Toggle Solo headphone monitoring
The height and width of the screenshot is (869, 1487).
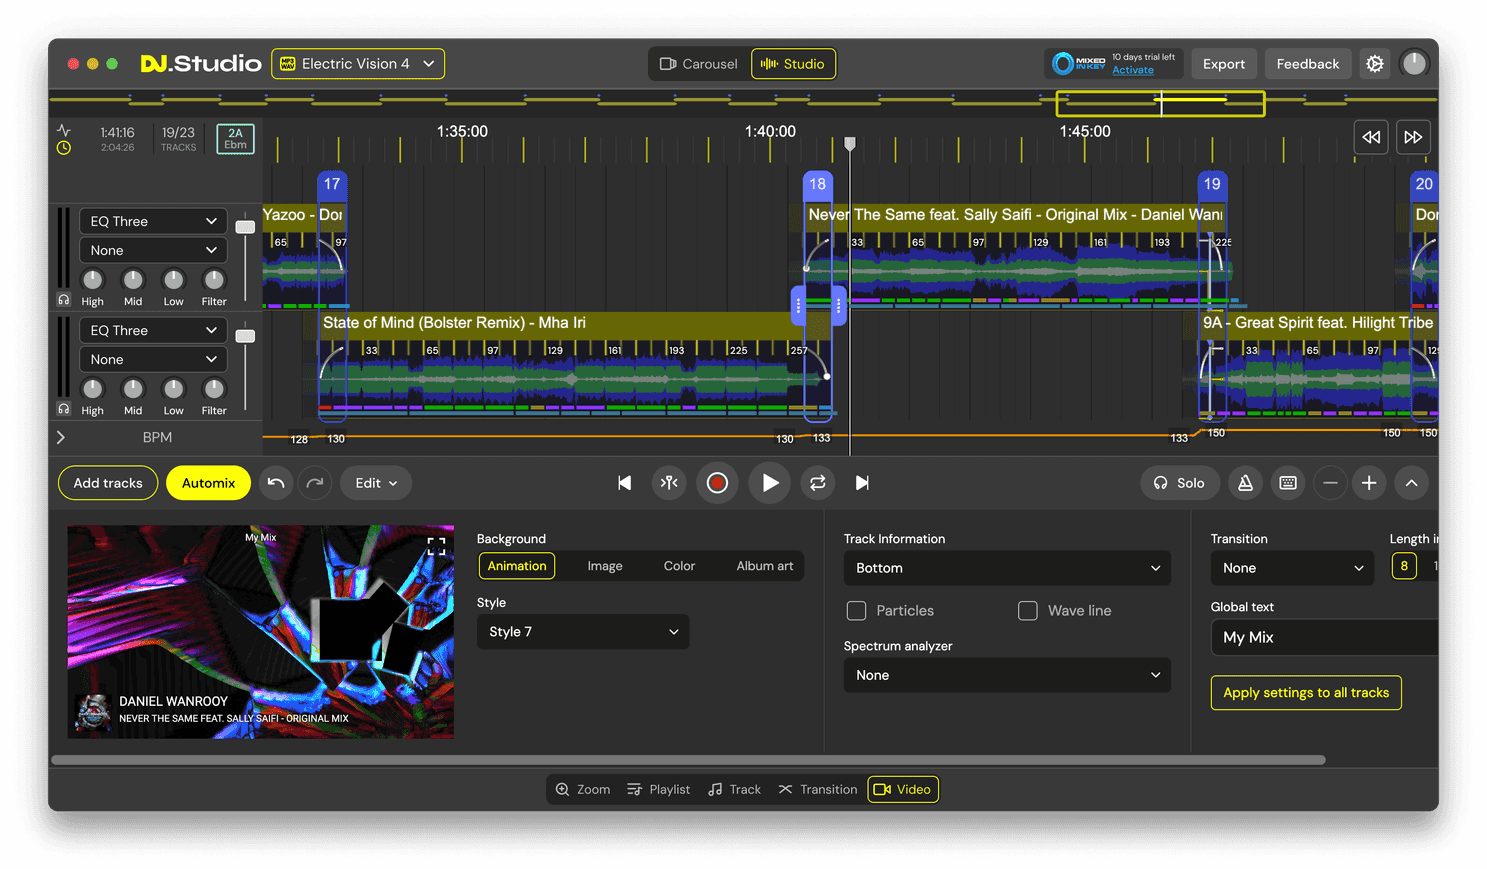1179,483
